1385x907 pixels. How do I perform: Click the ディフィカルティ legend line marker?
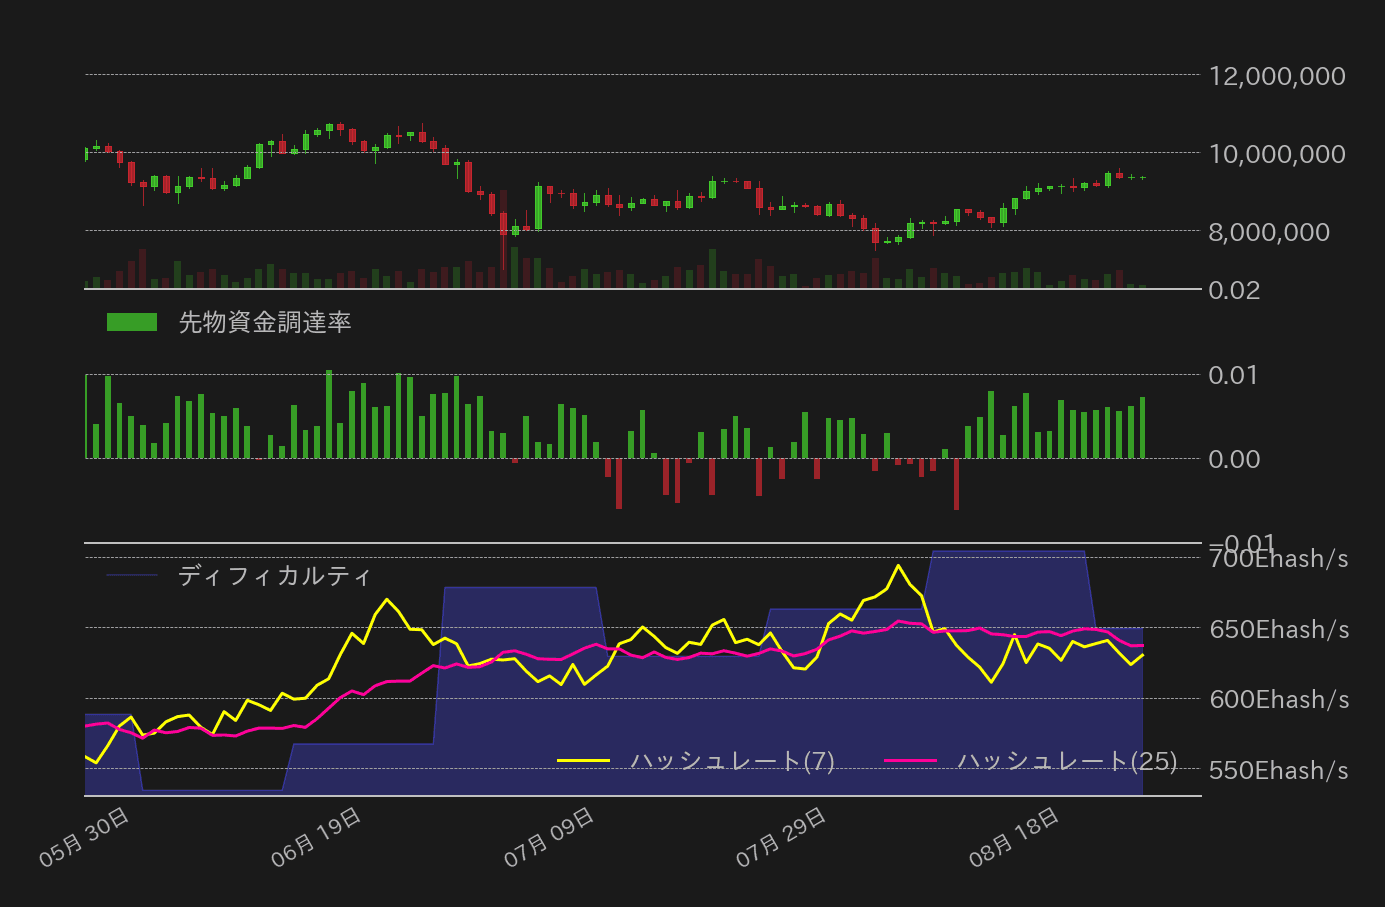pos(132,576)
